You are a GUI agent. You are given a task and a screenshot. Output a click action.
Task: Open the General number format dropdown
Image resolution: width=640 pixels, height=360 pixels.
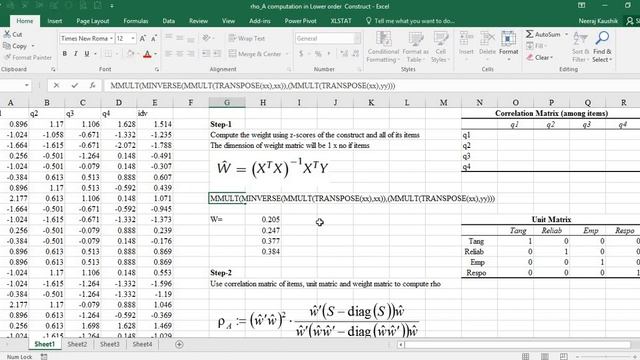(357, 38)
